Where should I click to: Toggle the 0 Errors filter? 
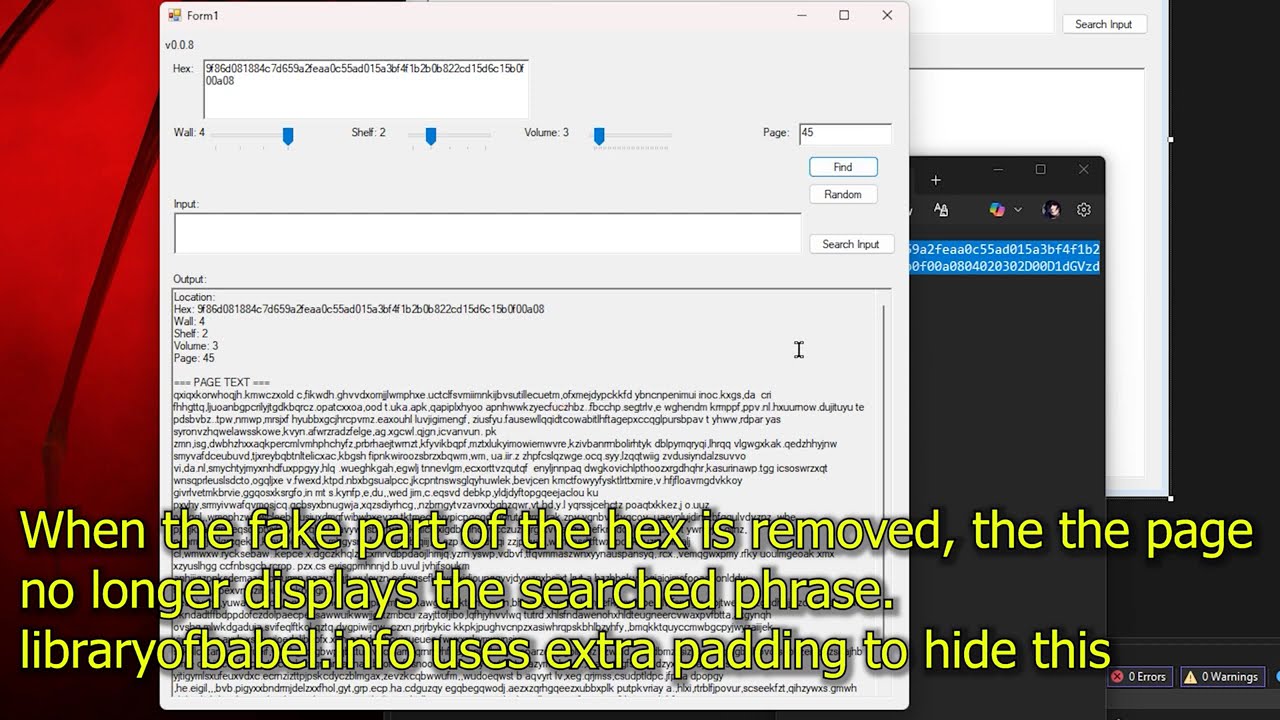[1139, 677]
